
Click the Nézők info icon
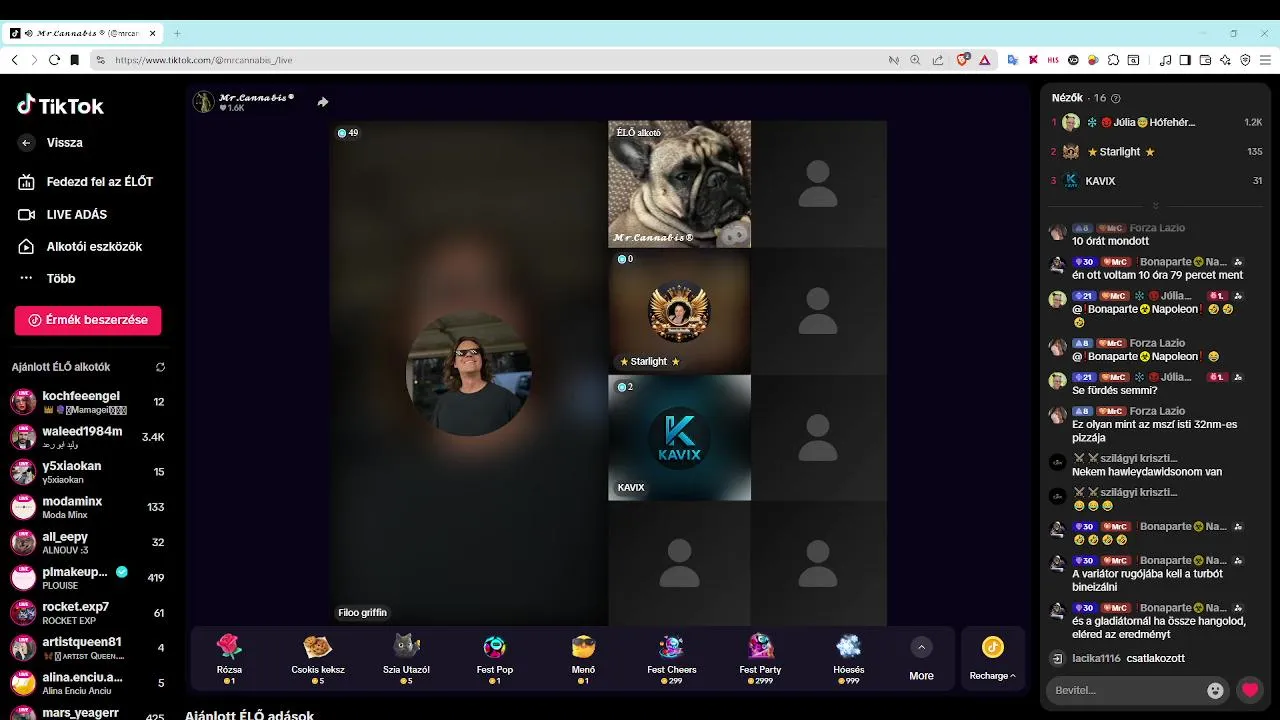pos(1116,98)
